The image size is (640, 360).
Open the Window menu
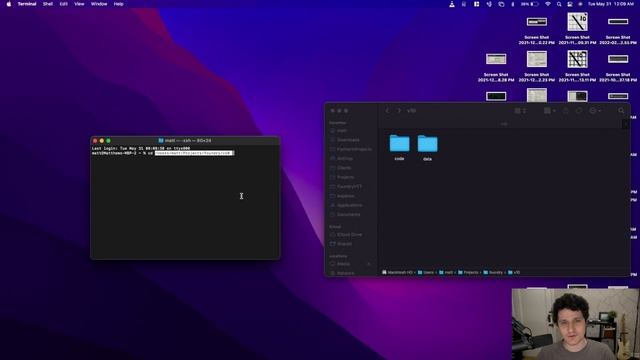[x=99, y=4]
